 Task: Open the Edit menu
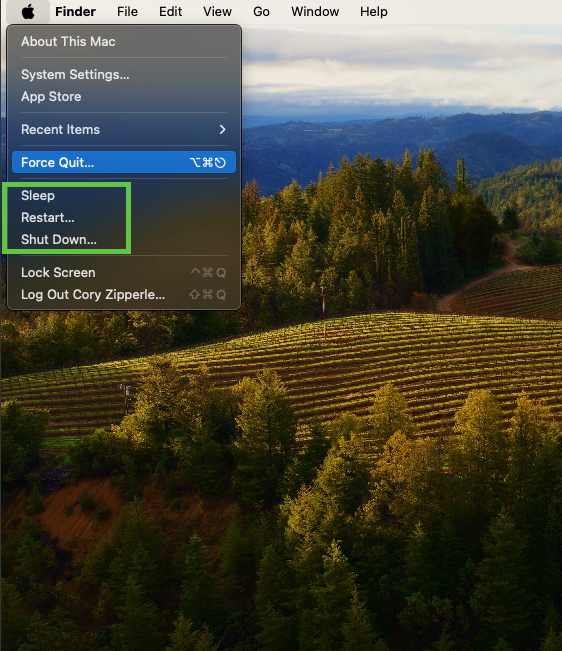(170, 12)
